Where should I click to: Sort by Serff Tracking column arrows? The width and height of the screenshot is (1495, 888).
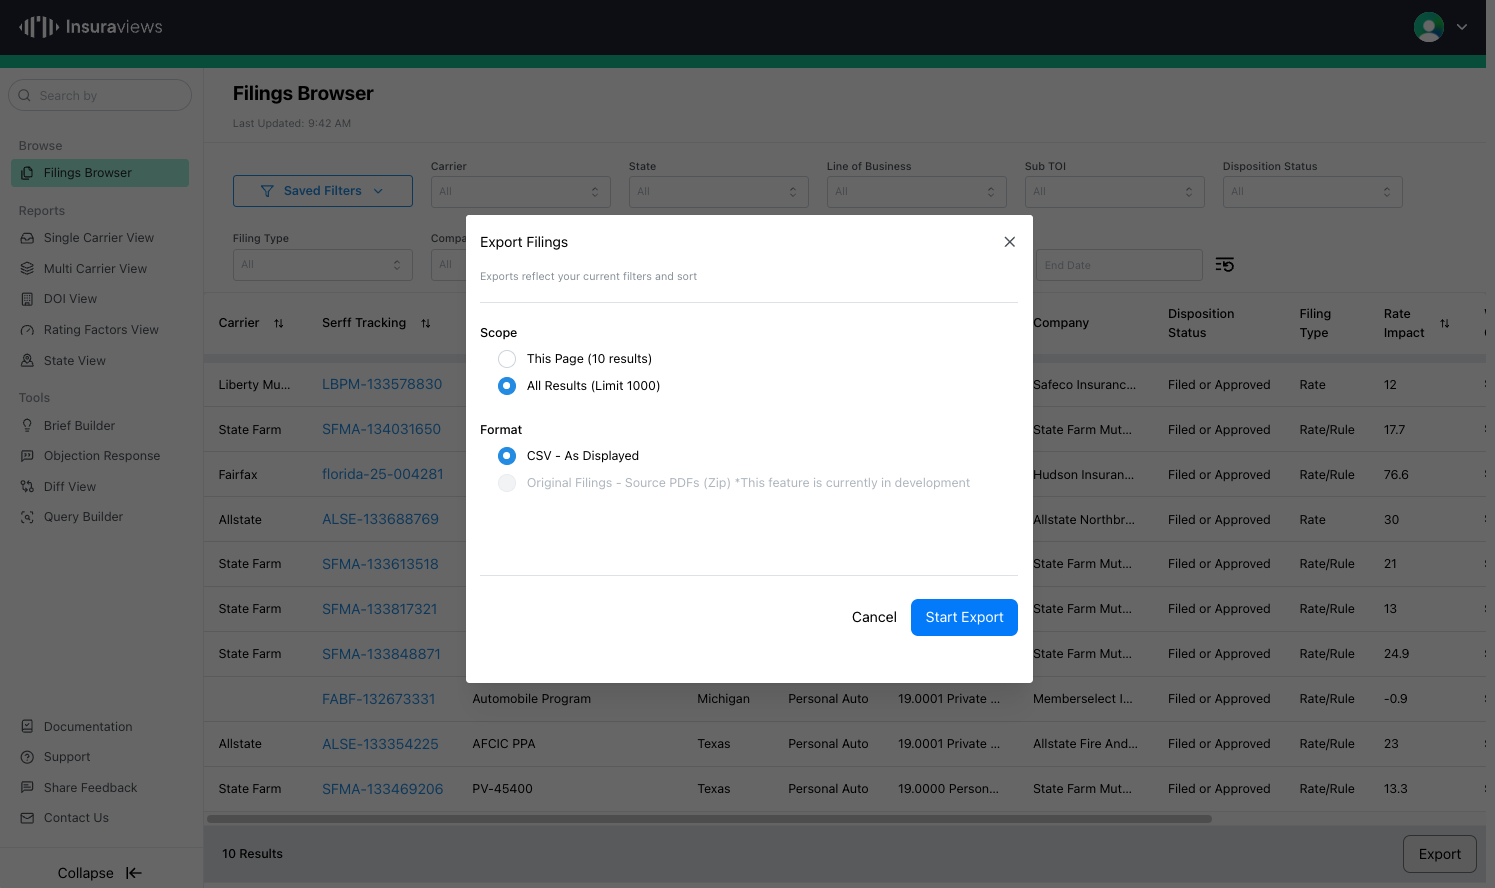426,323
